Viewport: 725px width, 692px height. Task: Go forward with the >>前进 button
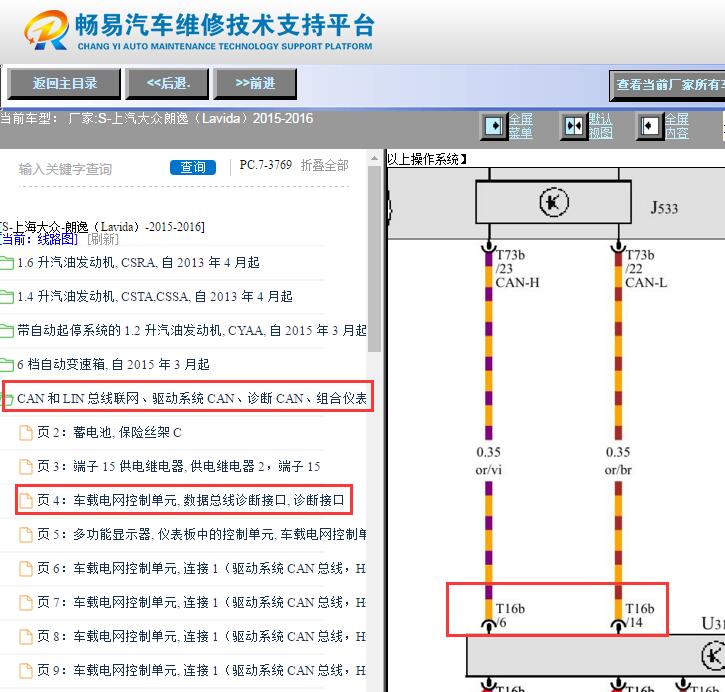(x=255, y=84)
